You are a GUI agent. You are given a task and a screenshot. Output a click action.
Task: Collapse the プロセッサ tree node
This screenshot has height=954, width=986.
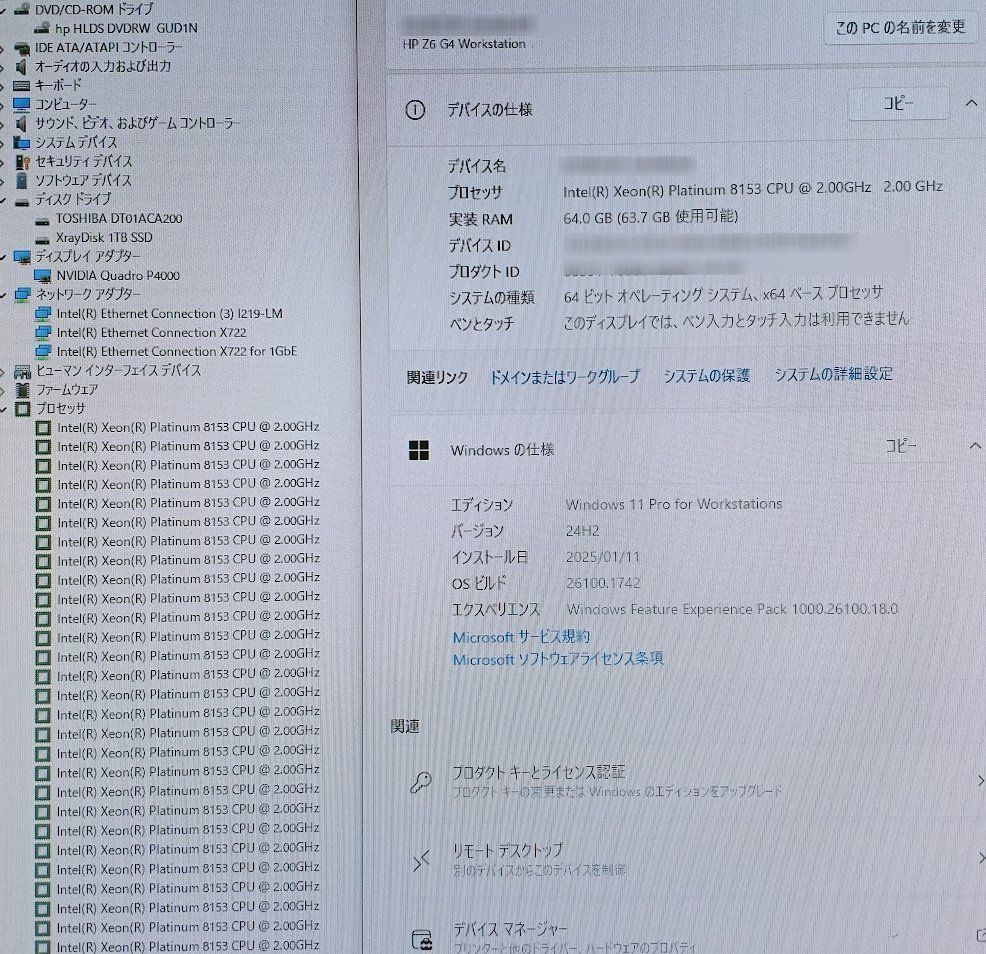[4, 410]
